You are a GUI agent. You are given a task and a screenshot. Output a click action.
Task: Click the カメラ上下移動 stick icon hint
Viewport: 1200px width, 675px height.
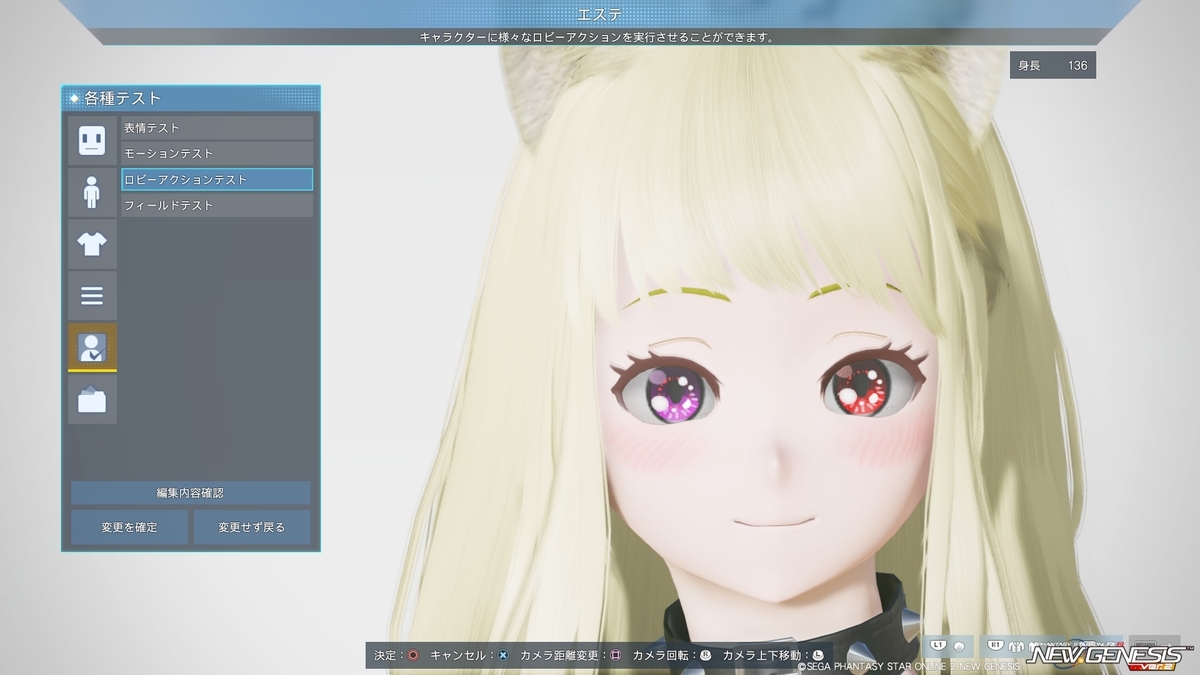tap(817, 655)
